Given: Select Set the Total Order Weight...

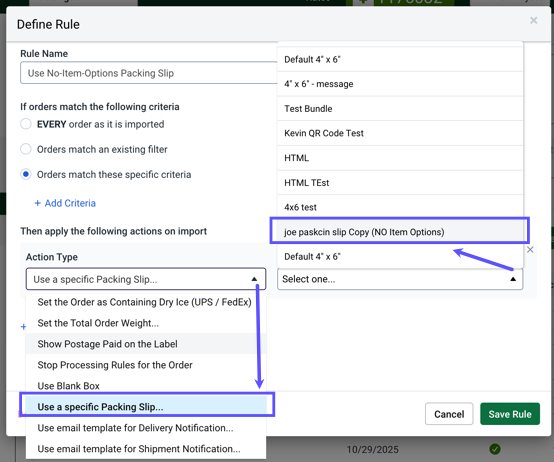Looking at the screenshot, I should [x=146, y=323].
